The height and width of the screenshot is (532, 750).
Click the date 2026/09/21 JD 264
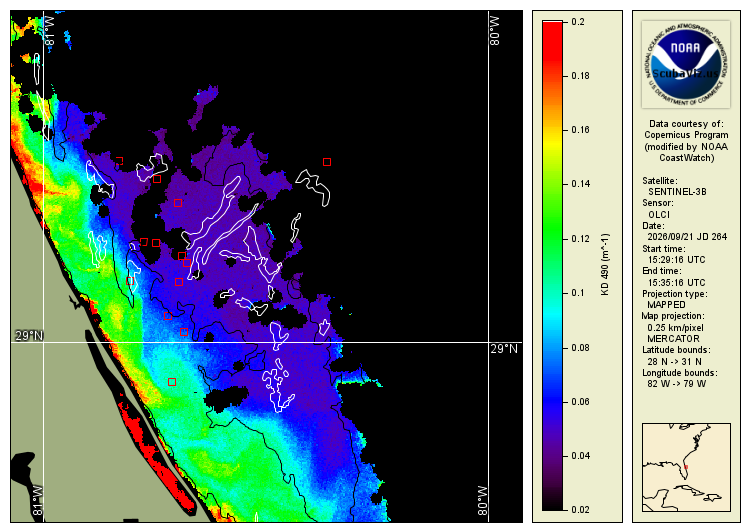click(687, 237)
